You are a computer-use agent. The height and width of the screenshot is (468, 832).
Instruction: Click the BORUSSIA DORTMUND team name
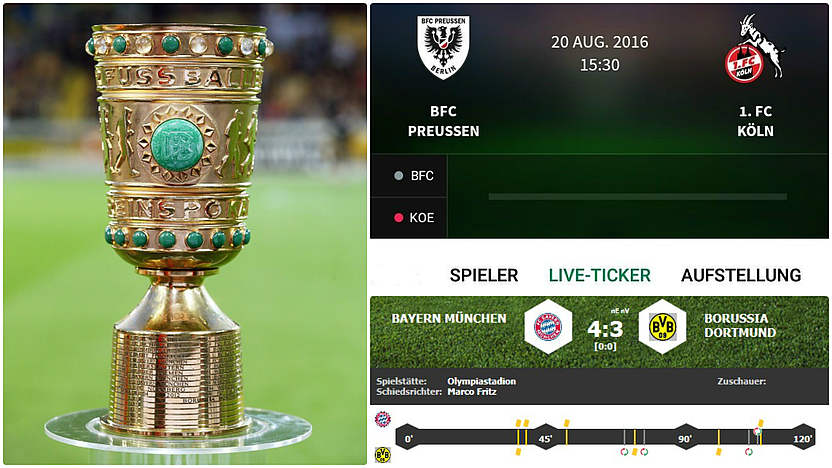coord(740,325)
